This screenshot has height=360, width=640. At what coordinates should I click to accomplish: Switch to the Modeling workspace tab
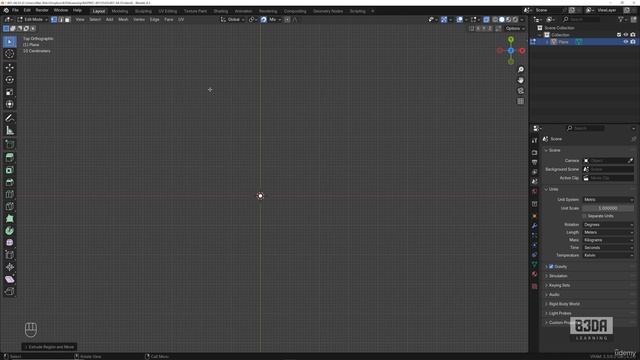[x=120, y=11]
